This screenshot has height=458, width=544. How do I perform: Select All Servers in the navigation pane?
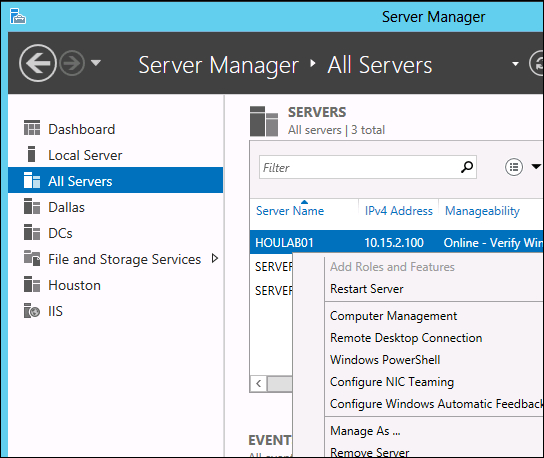click(x=116, y=180)
